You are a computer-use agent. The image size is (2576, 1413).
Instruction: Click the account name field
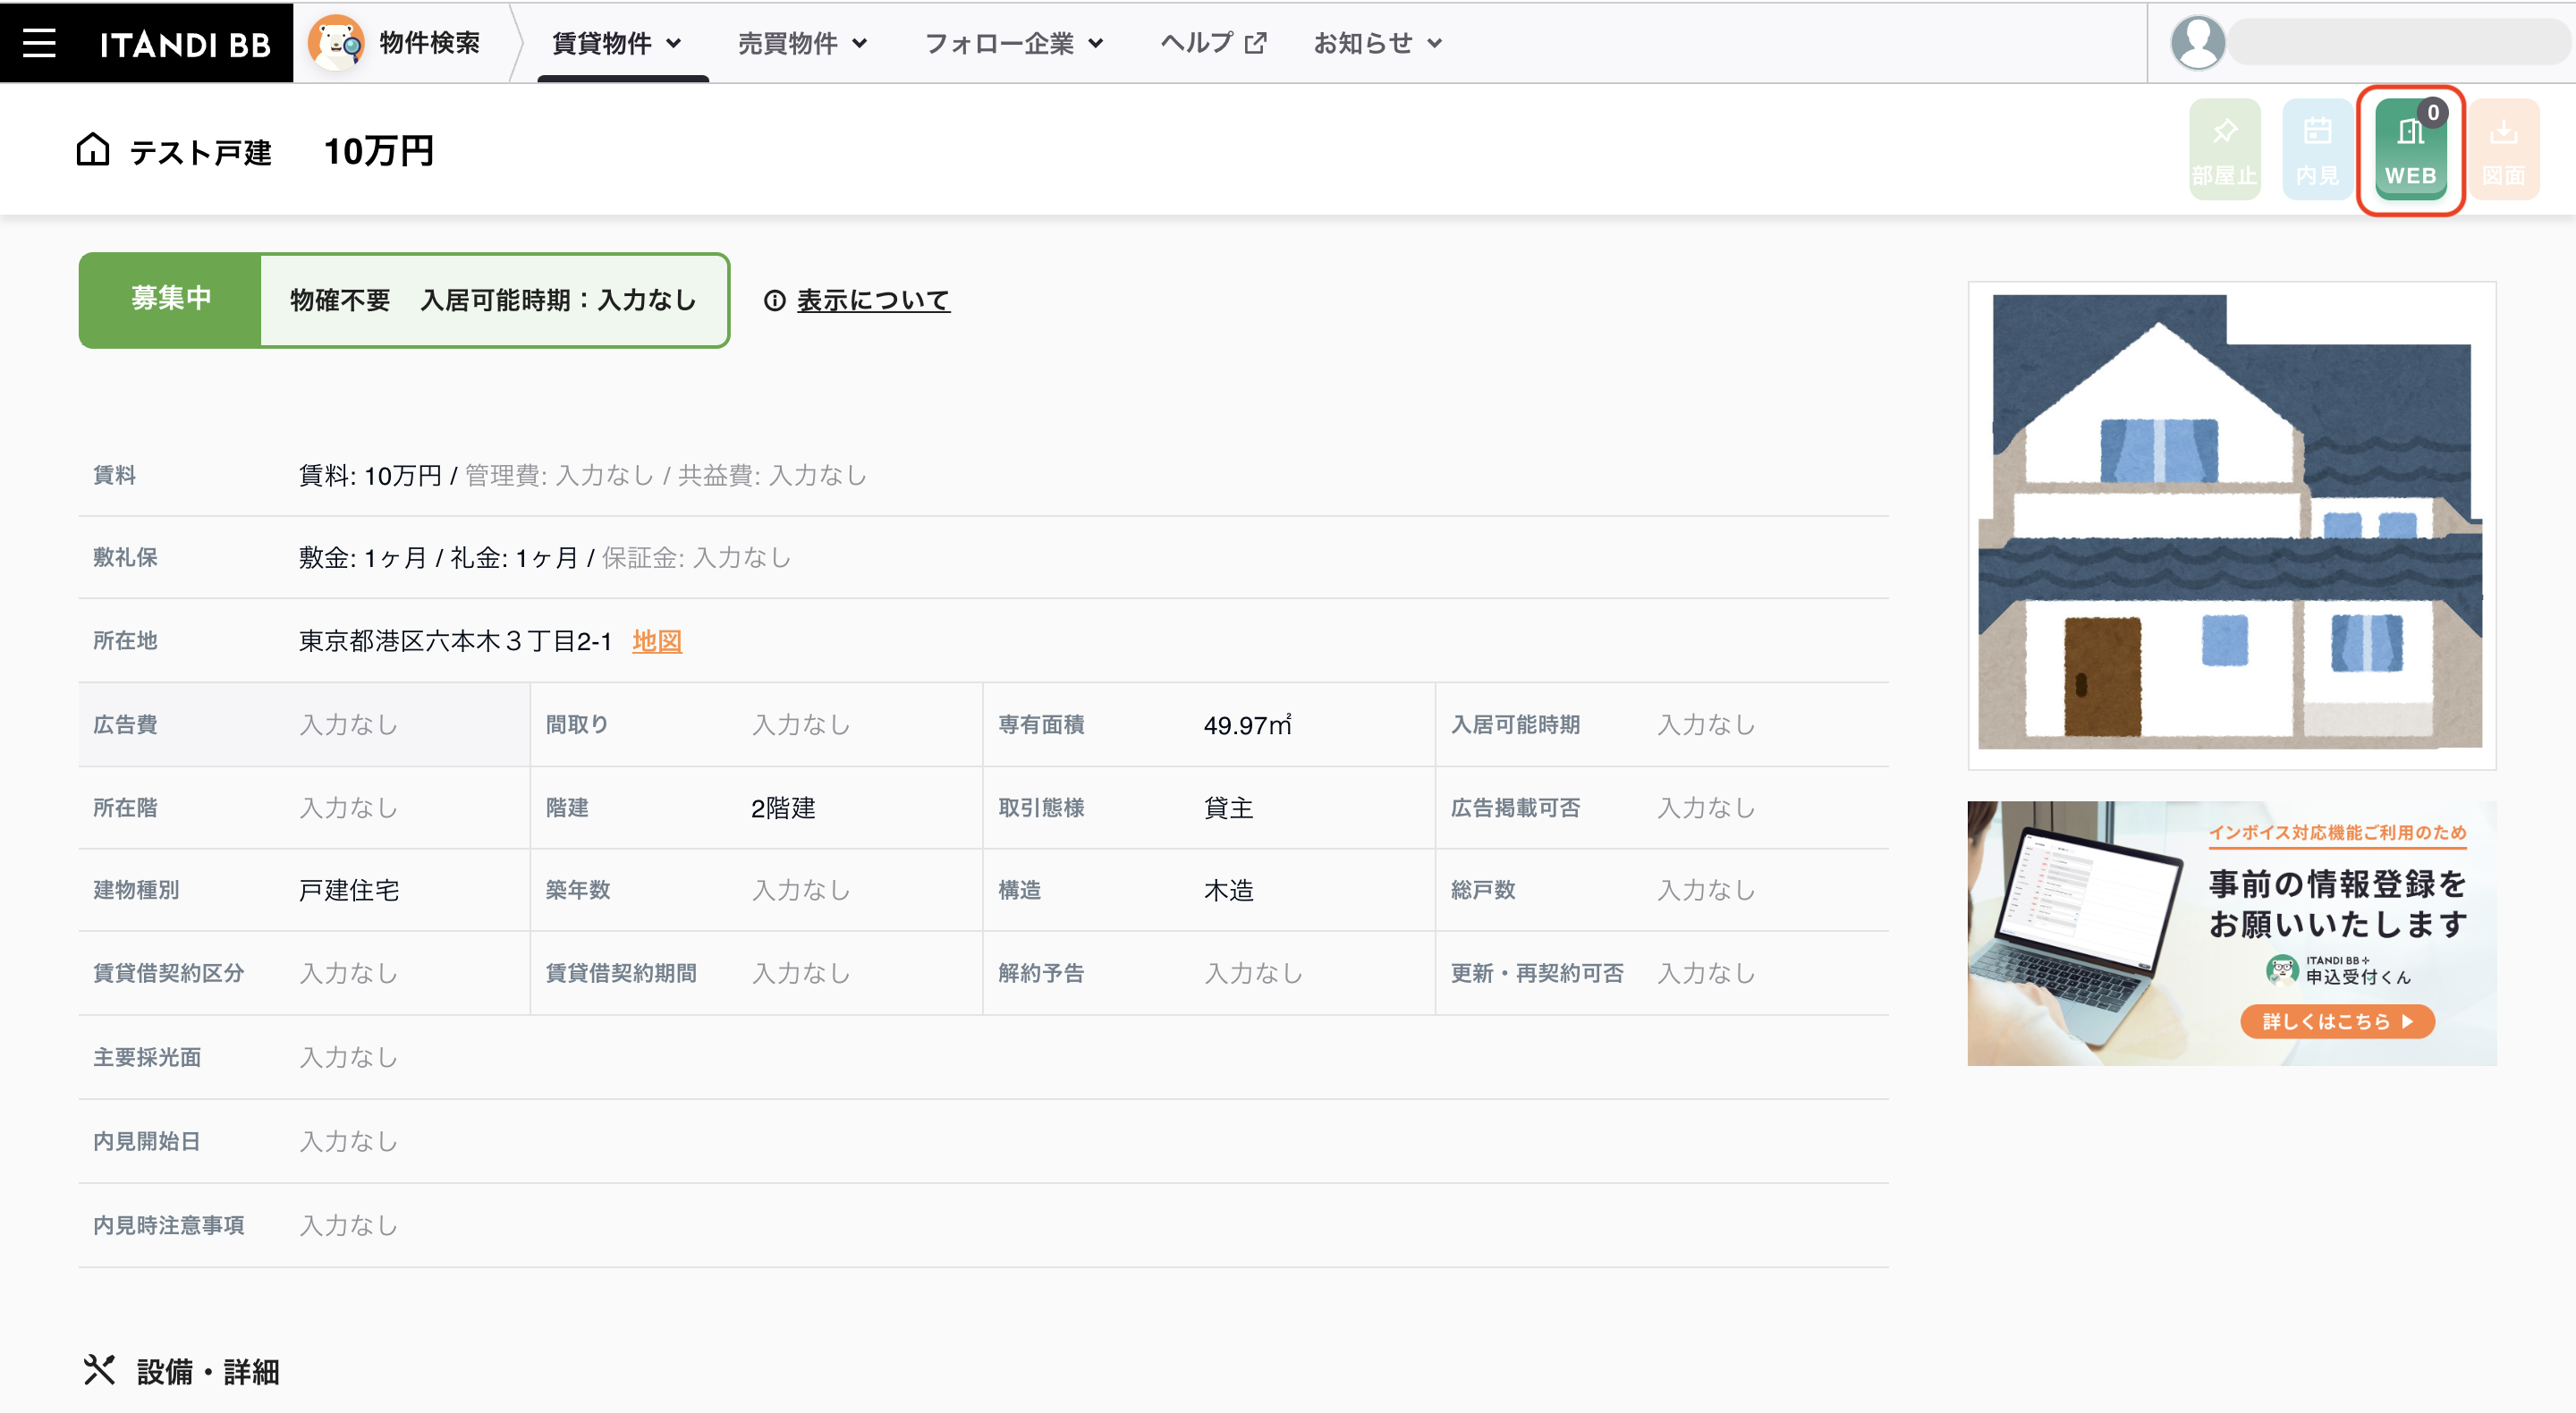2398,42
